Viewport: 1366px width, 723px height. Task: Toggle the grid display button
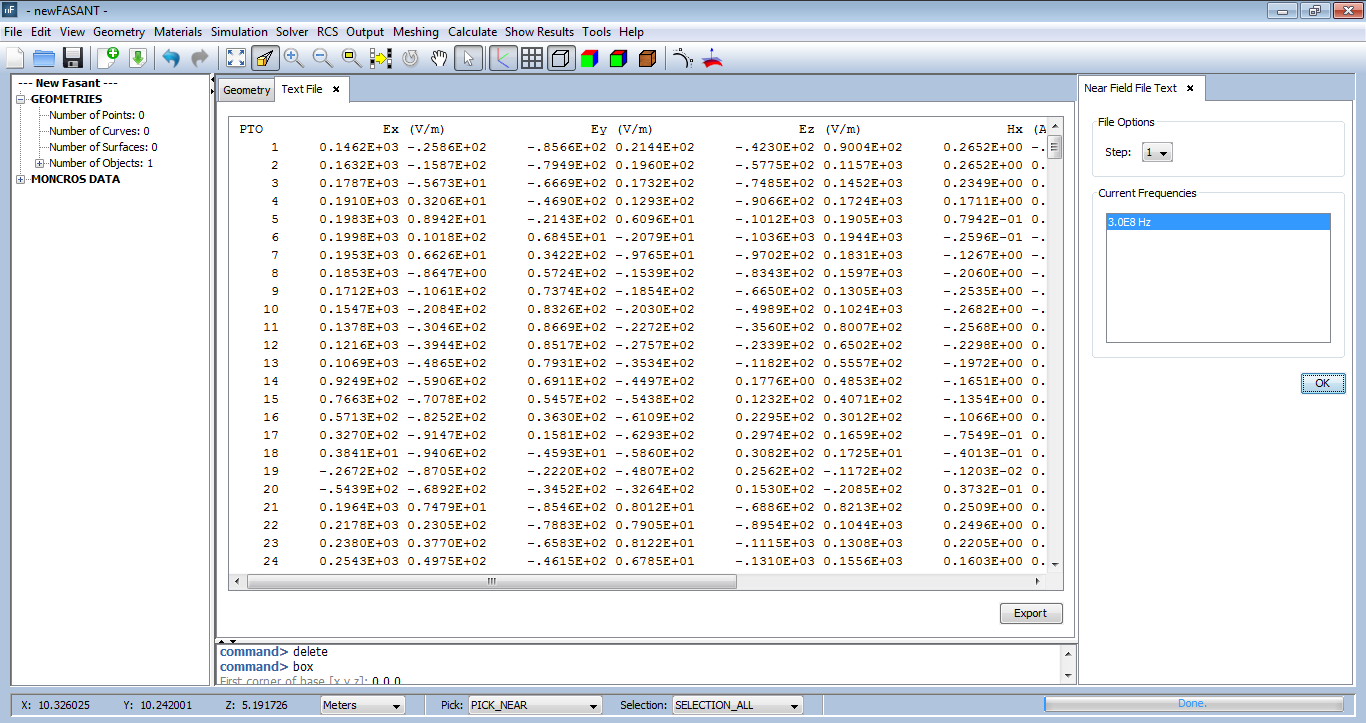coord(532,58)
